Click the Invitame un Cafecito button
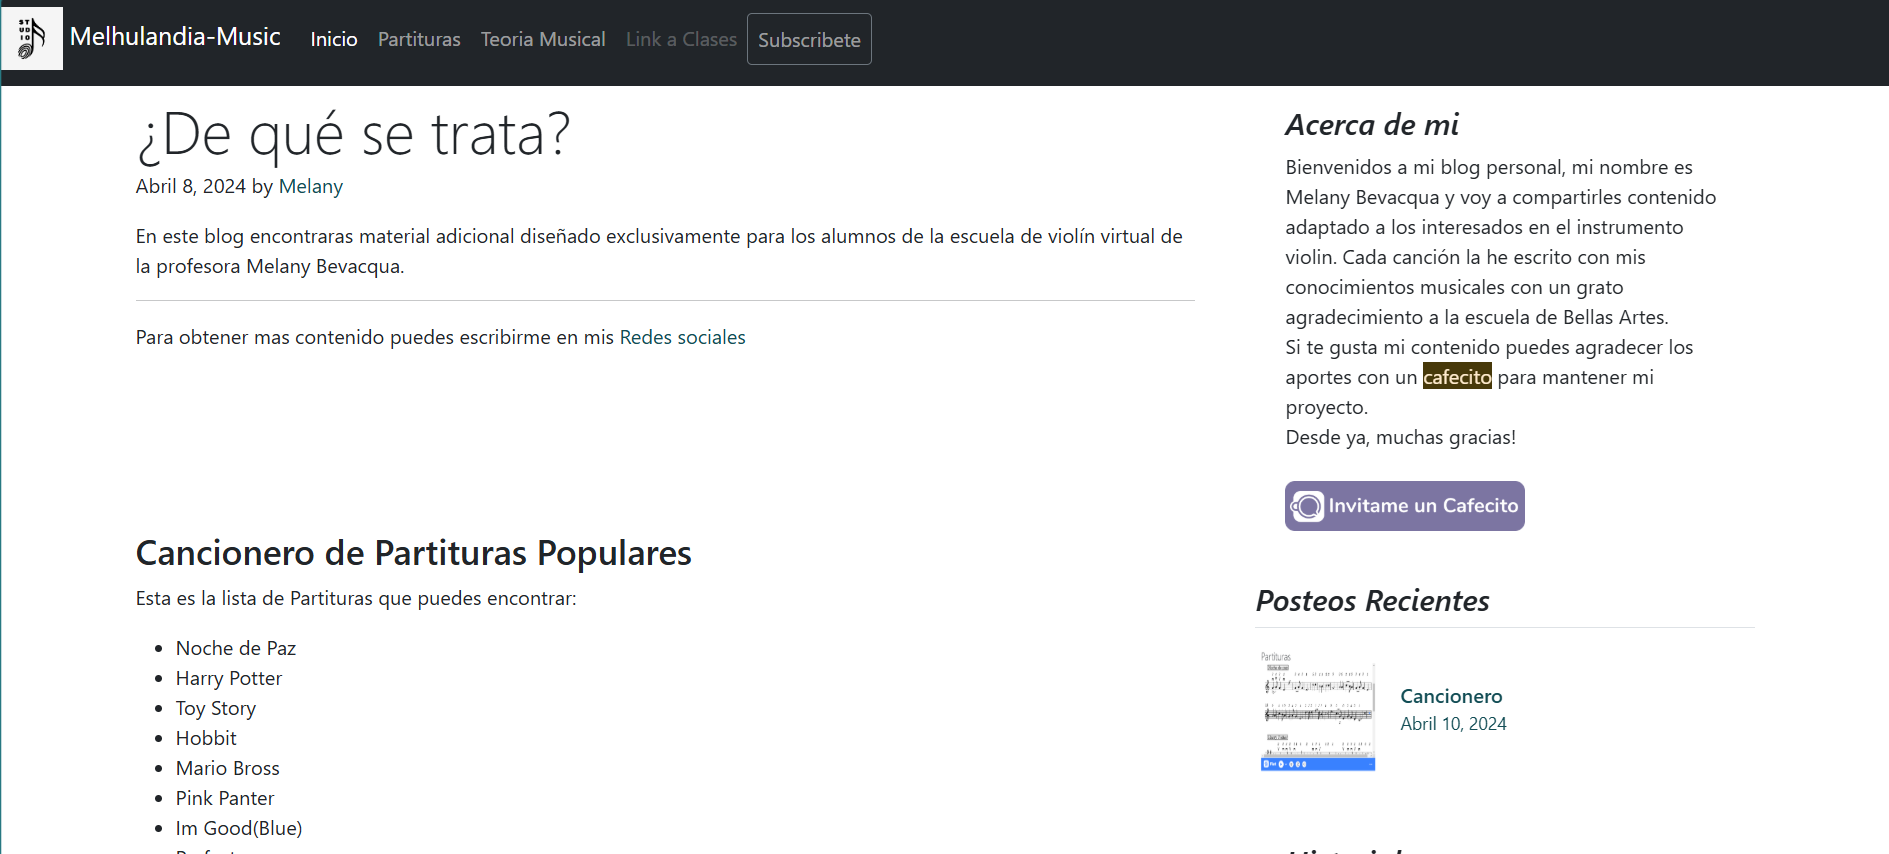Viewport: 1889px width, 854px height. tap(1405, 506)
